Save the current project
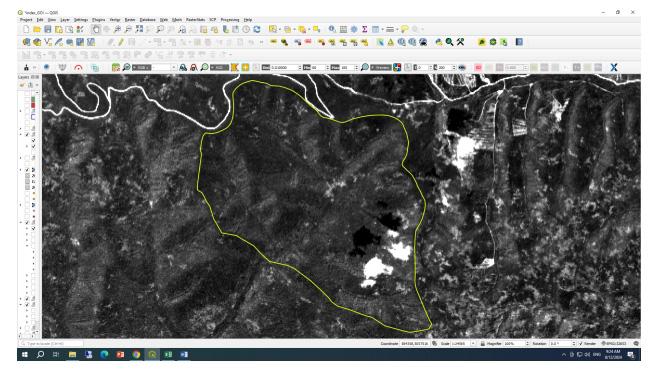 pos(48,29)
